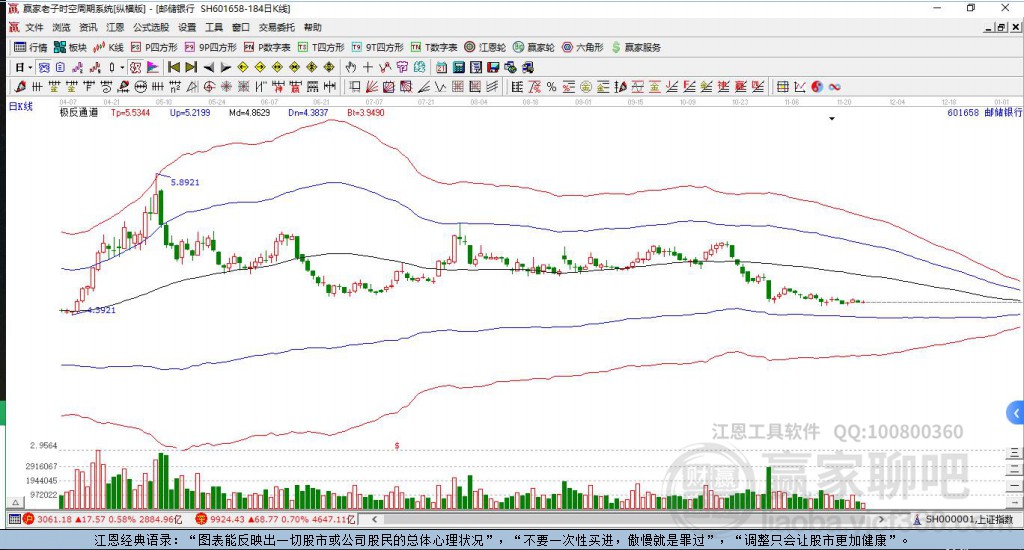
Task: Switch to K线 chart view
Action: tap(108, 47)
